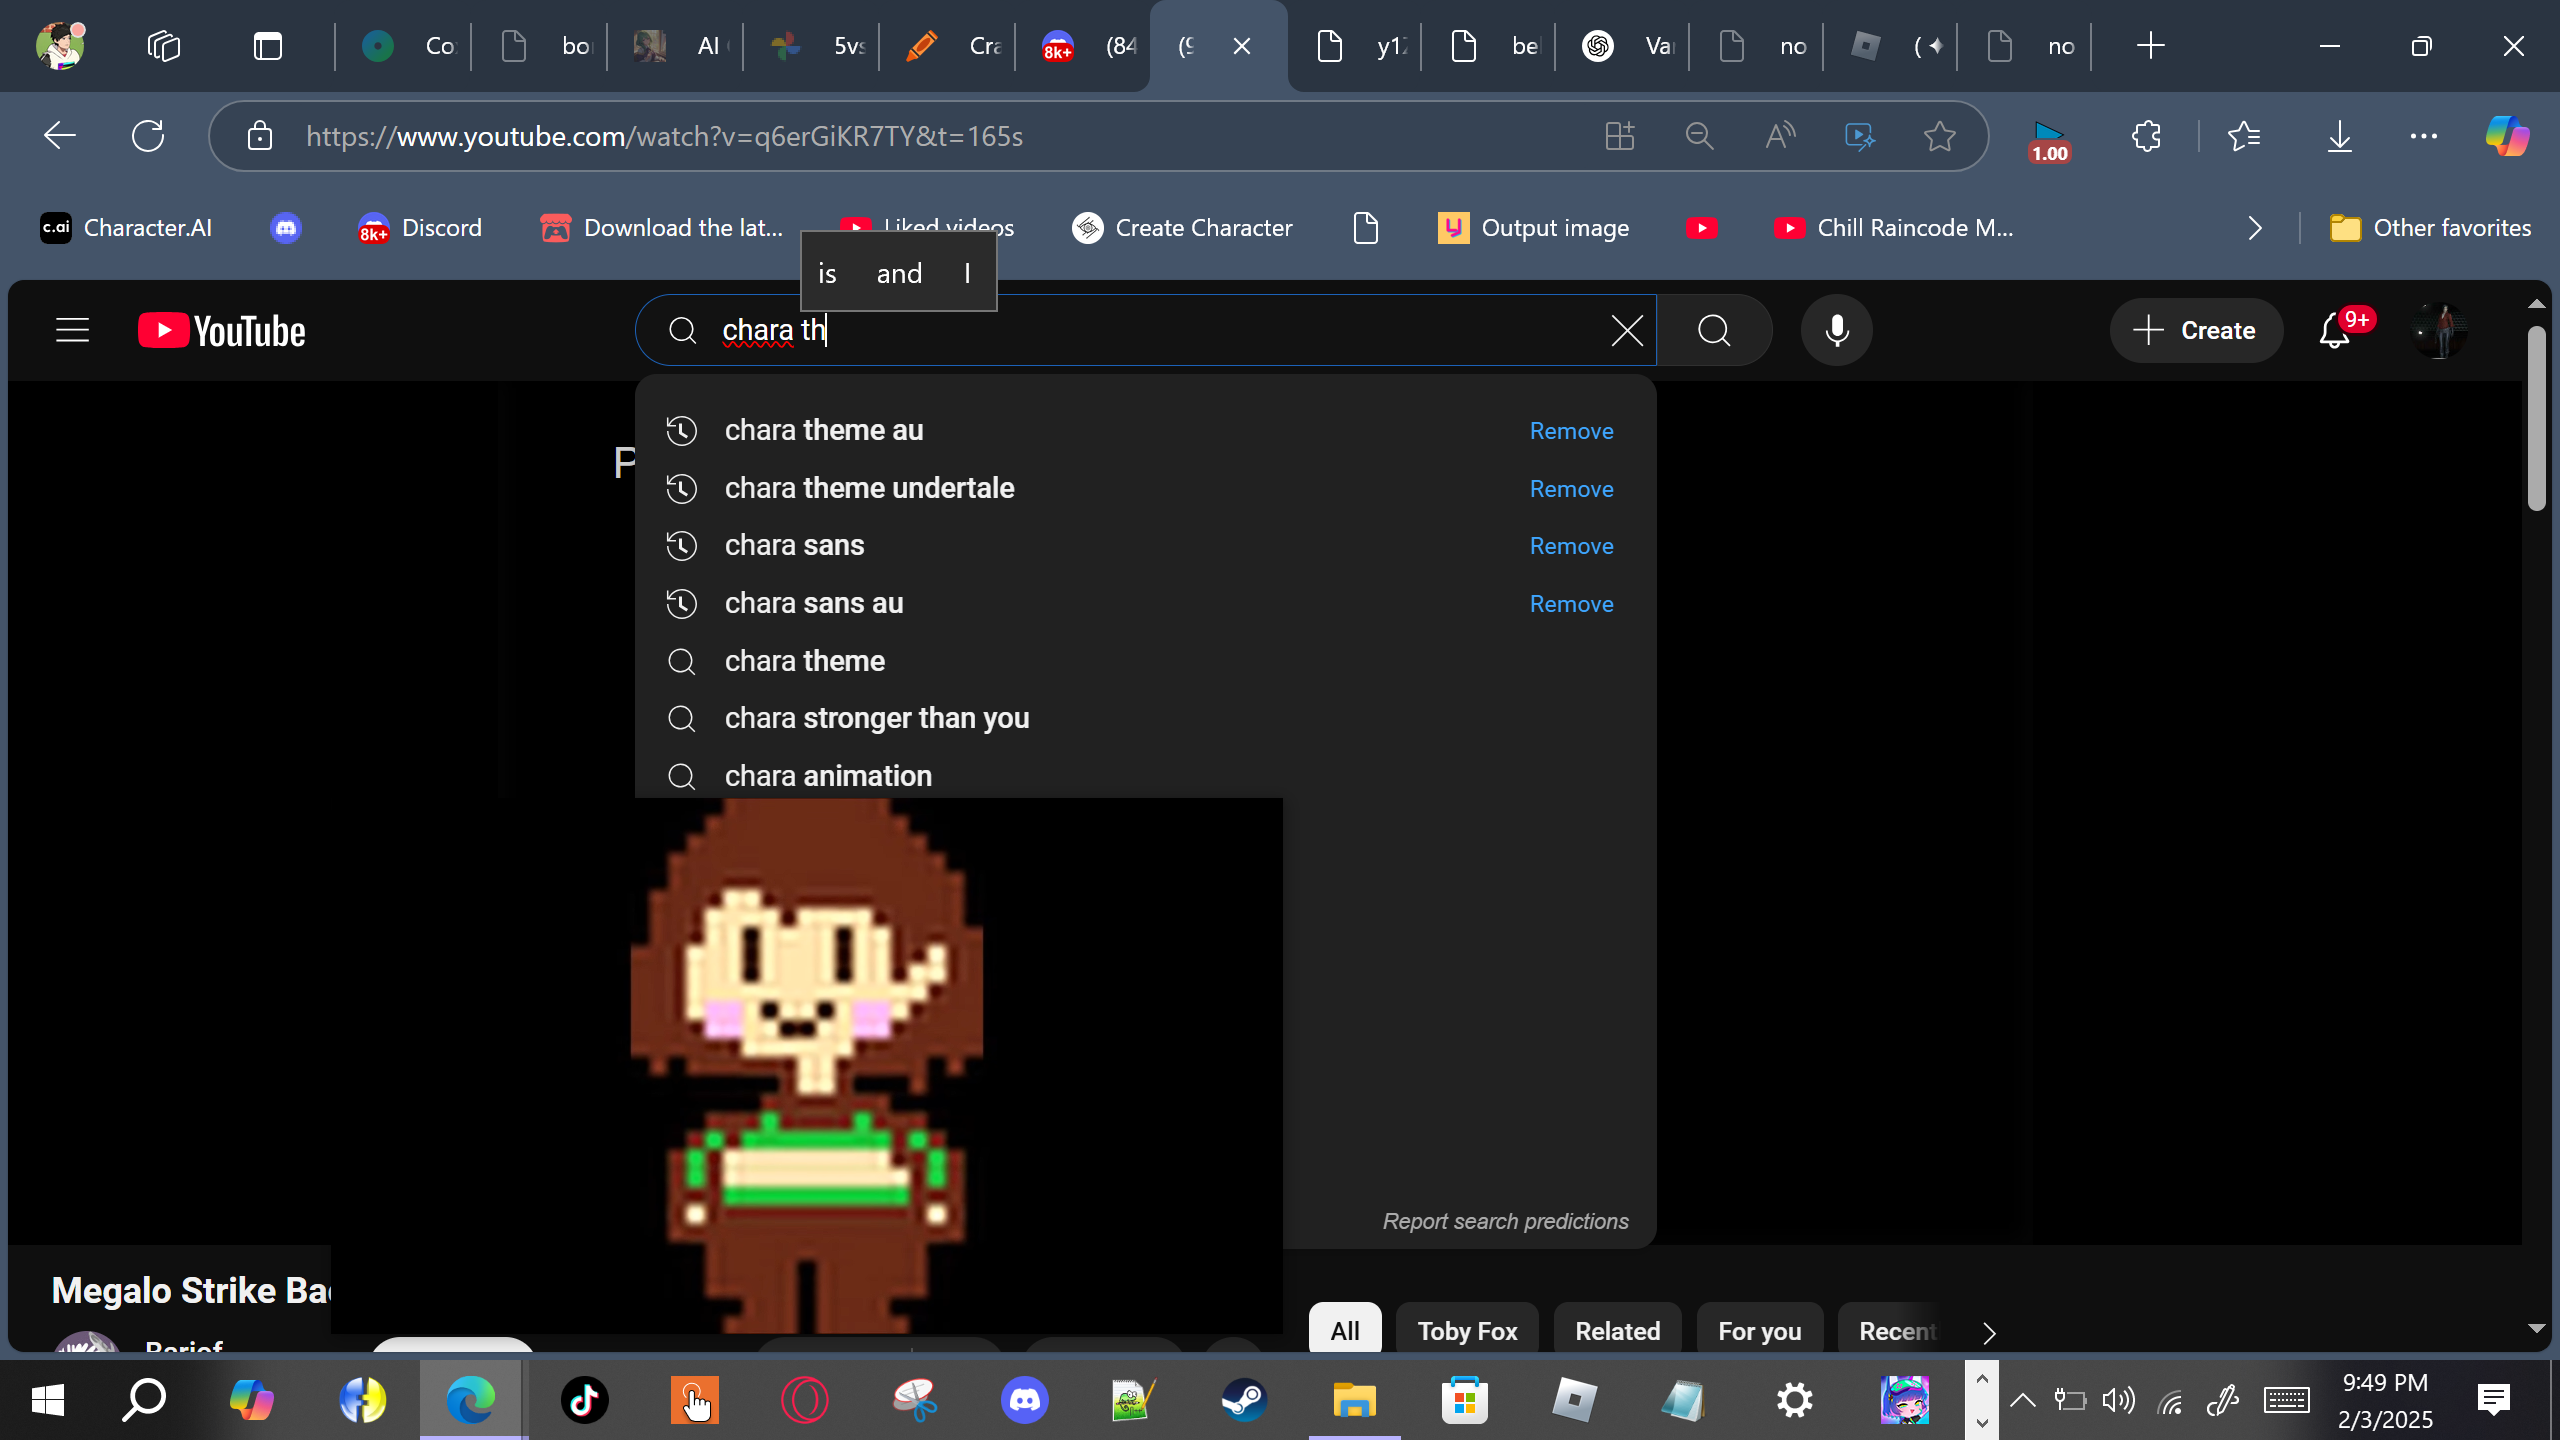Open the Workspaces icon

click(x=164, y=46)
